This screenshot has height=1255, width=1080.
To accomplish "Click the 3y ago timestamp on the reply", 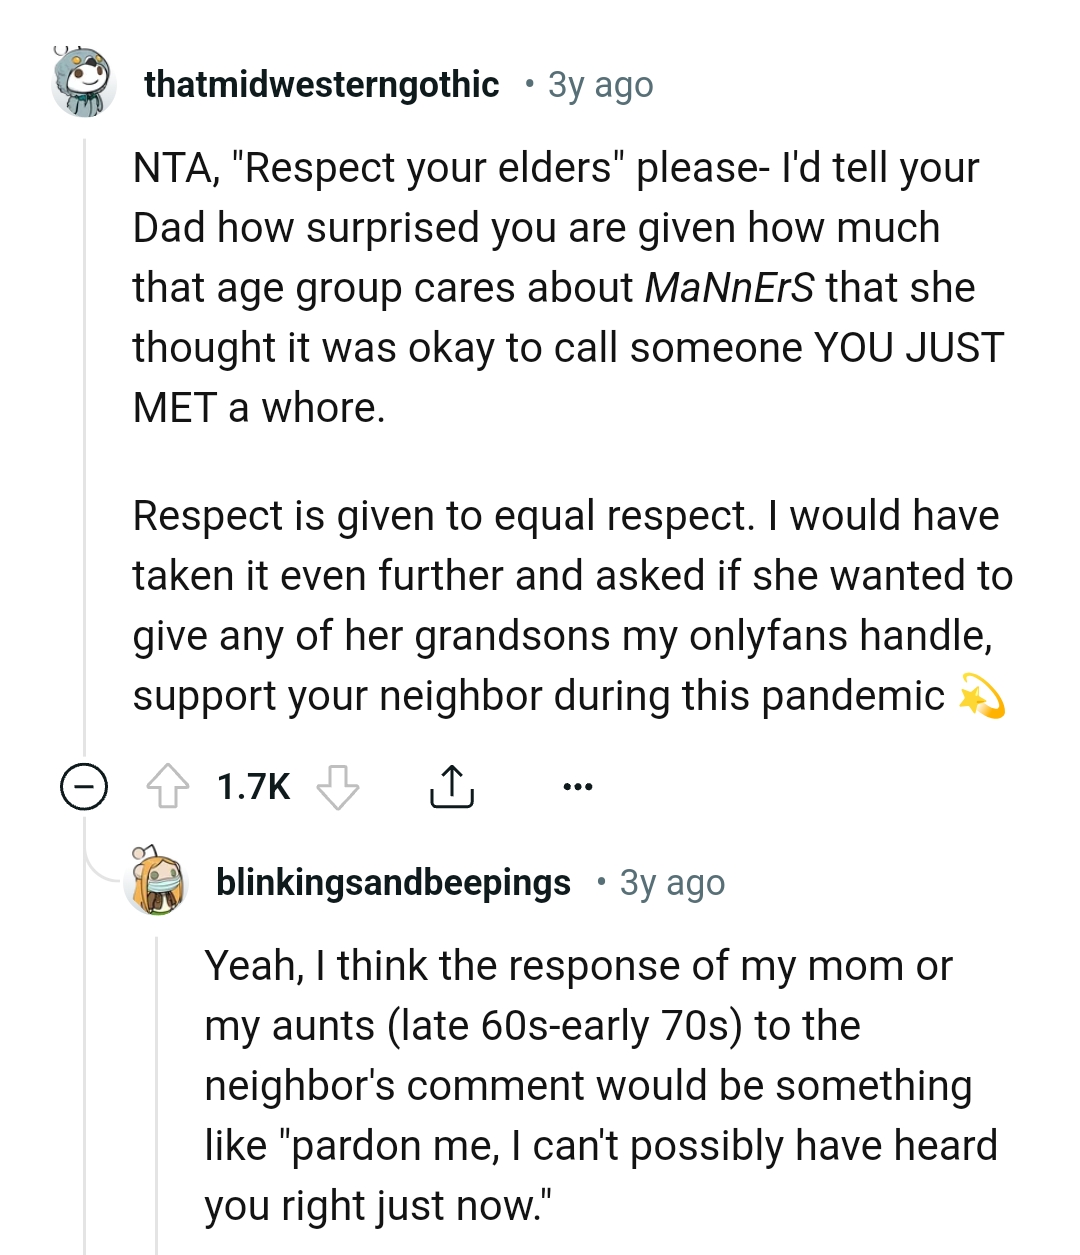I will pos(671,883).
